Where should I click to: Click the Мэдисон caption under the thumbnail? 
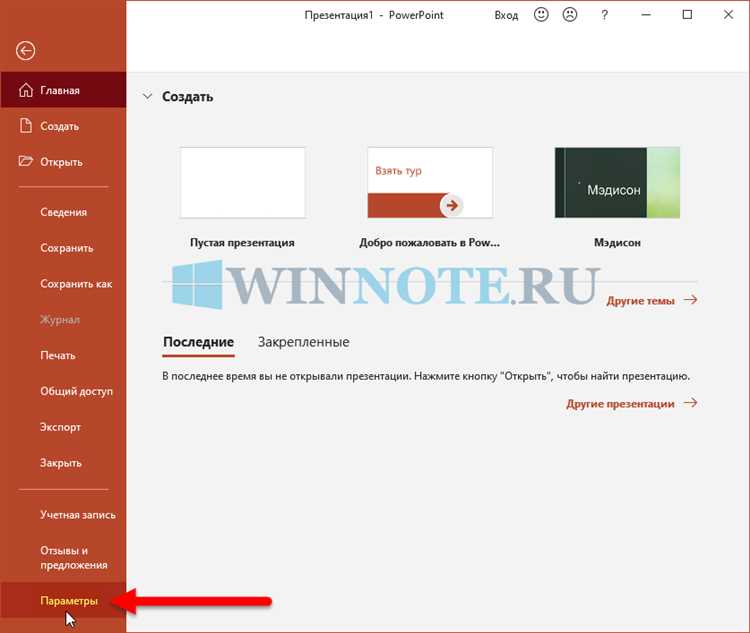pyautogui.click(x=617, y=243)
